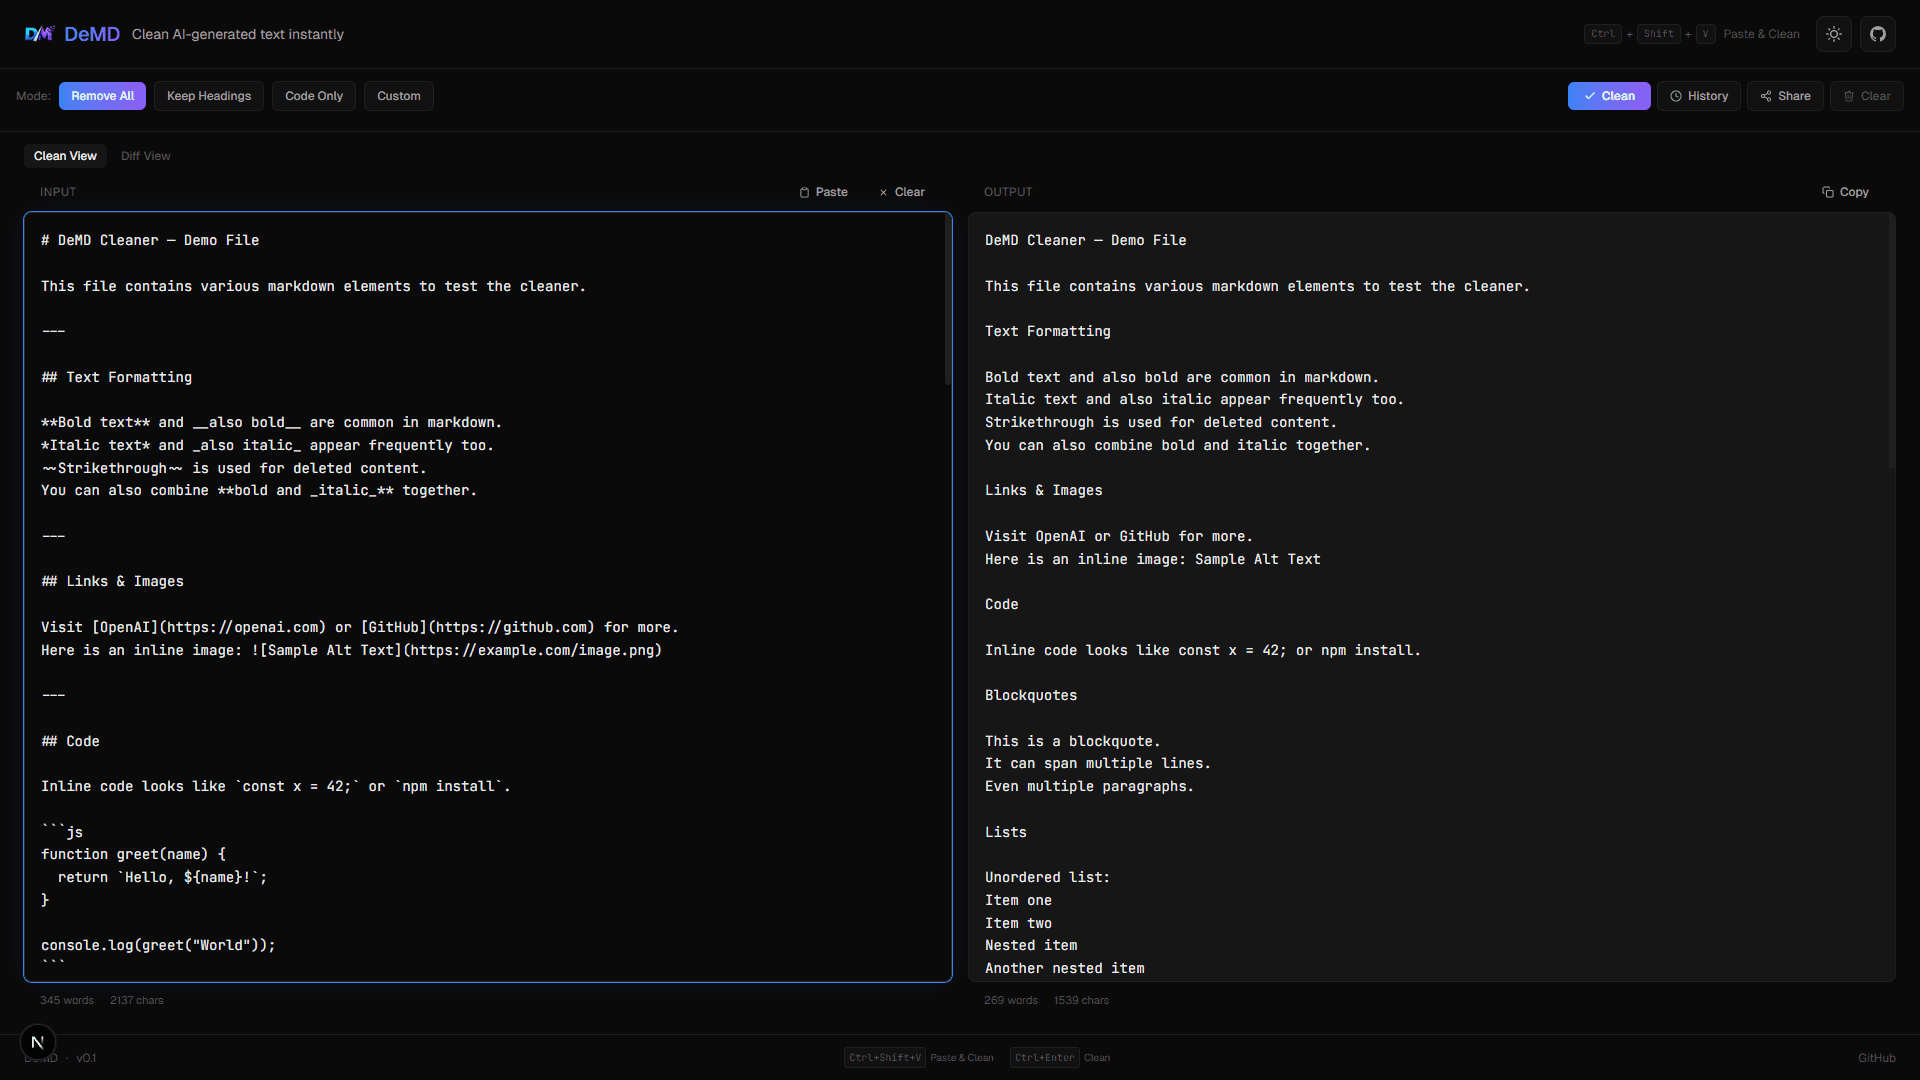Click the output panel scrollbar
Screen dimensions: 1920x1080
pos(1891,342)
